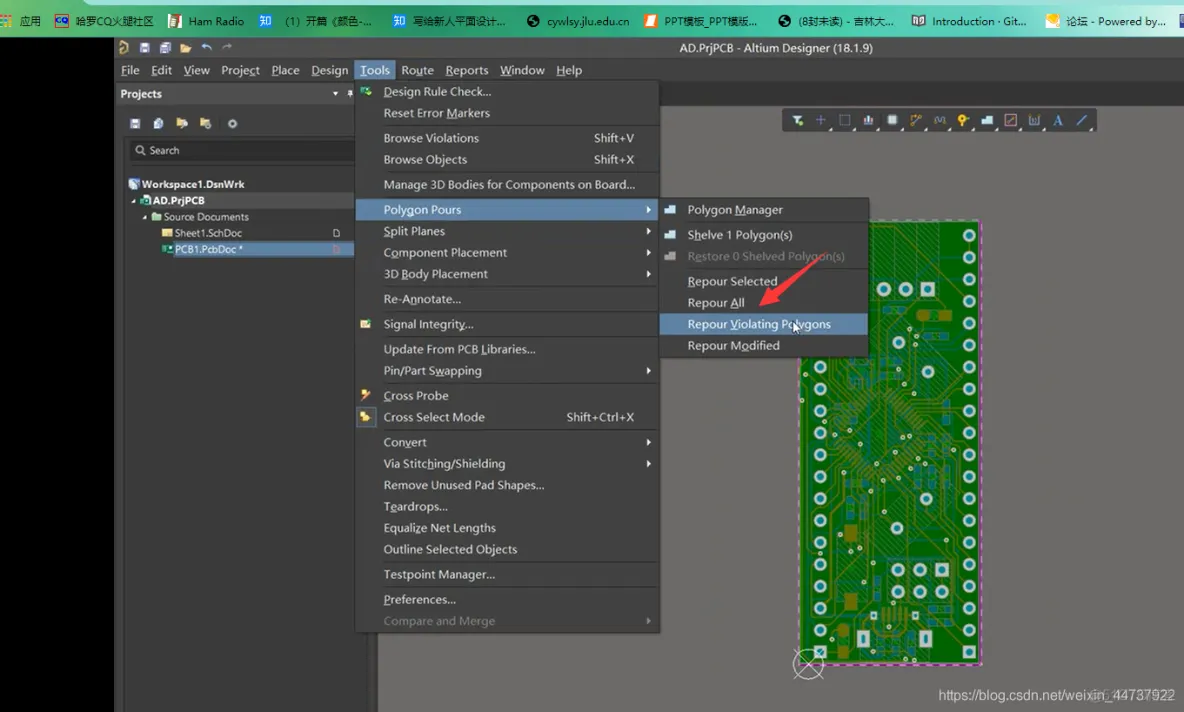Collapse the Source Documents folder
Viewport: 1184px width, 712px height.
pos(146,217)
